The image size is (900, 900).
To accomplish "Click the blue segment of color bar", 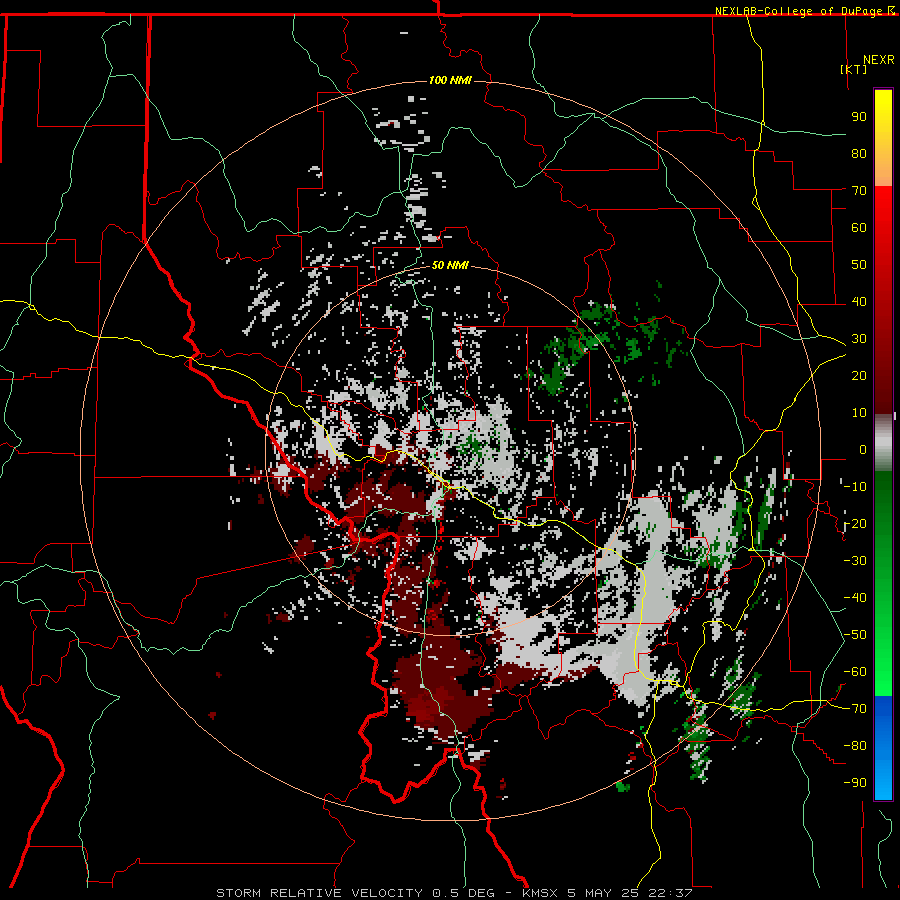I will pyautogui.click(x=883, y=747).
